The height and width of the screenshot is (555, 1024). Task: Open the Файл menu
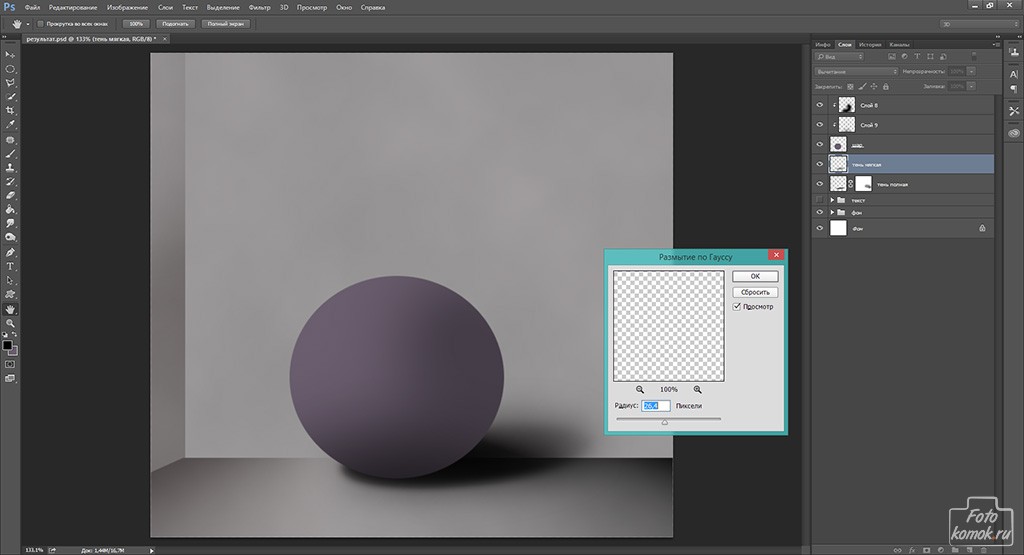pyautogui.click(x=32, y=7)
